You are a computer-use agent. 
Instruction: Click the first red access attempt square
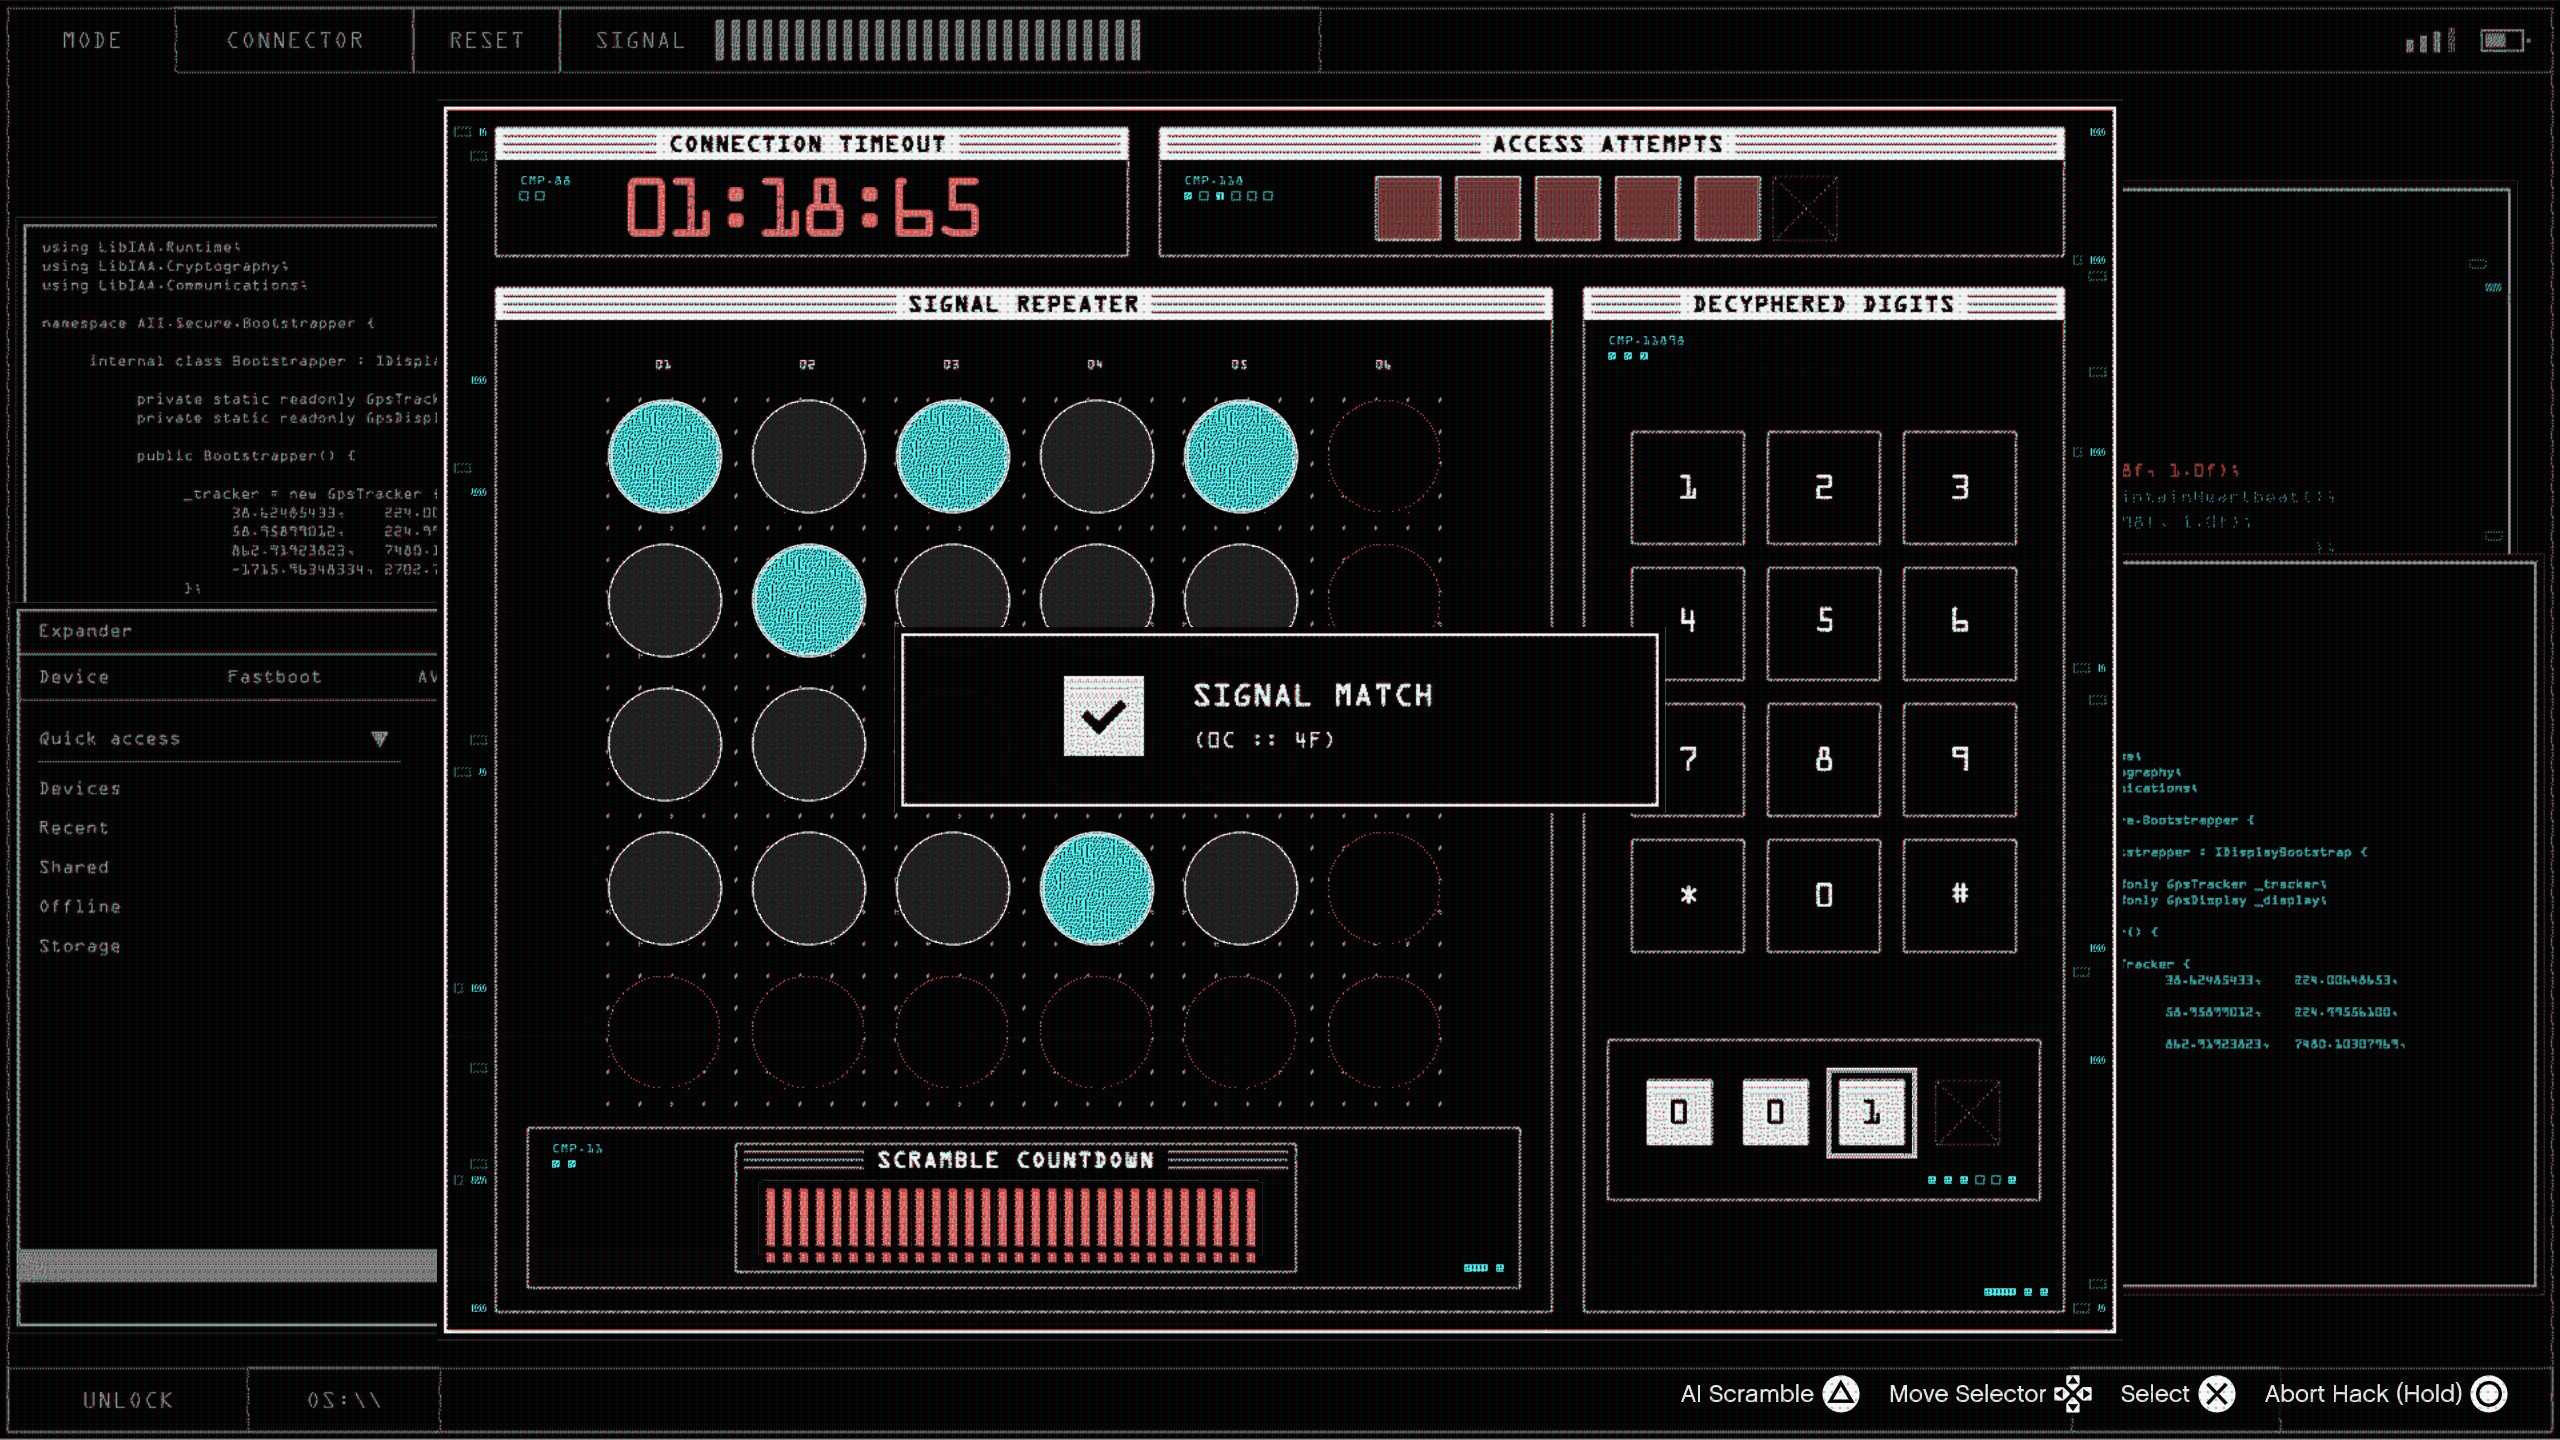coord(1408,208)
